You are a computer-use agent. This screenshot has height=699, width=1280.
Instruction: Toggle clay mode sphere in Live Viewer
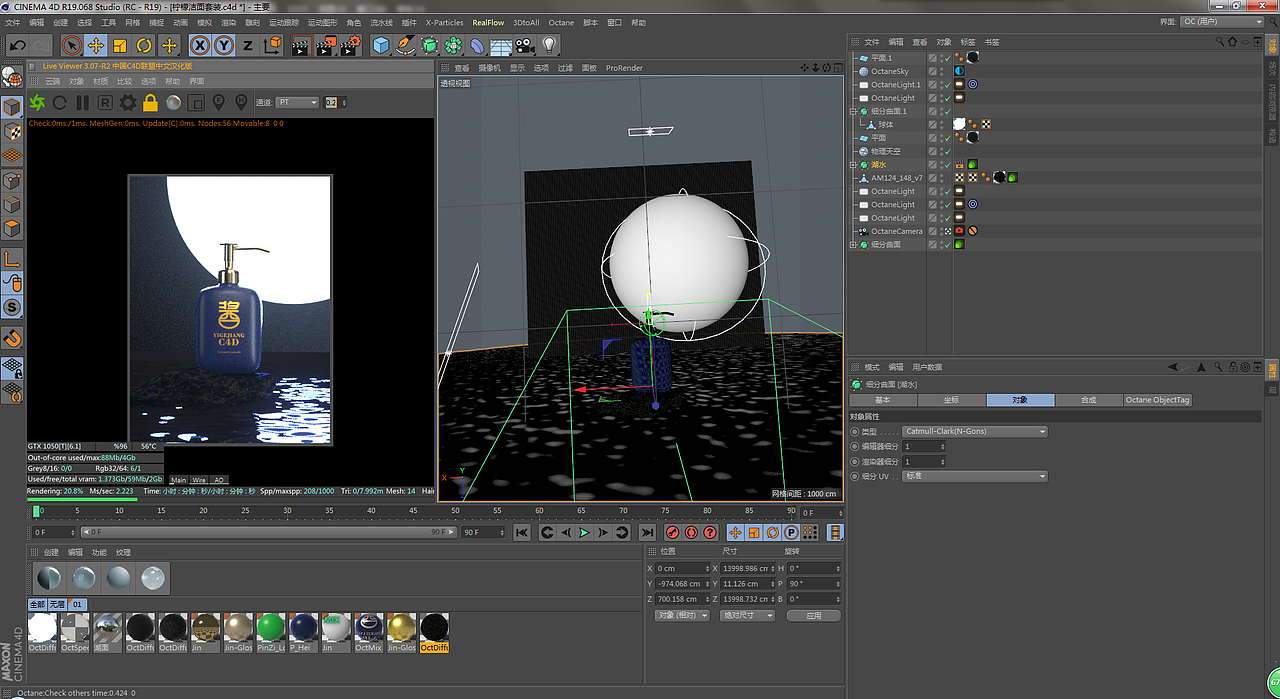[173, 102]
